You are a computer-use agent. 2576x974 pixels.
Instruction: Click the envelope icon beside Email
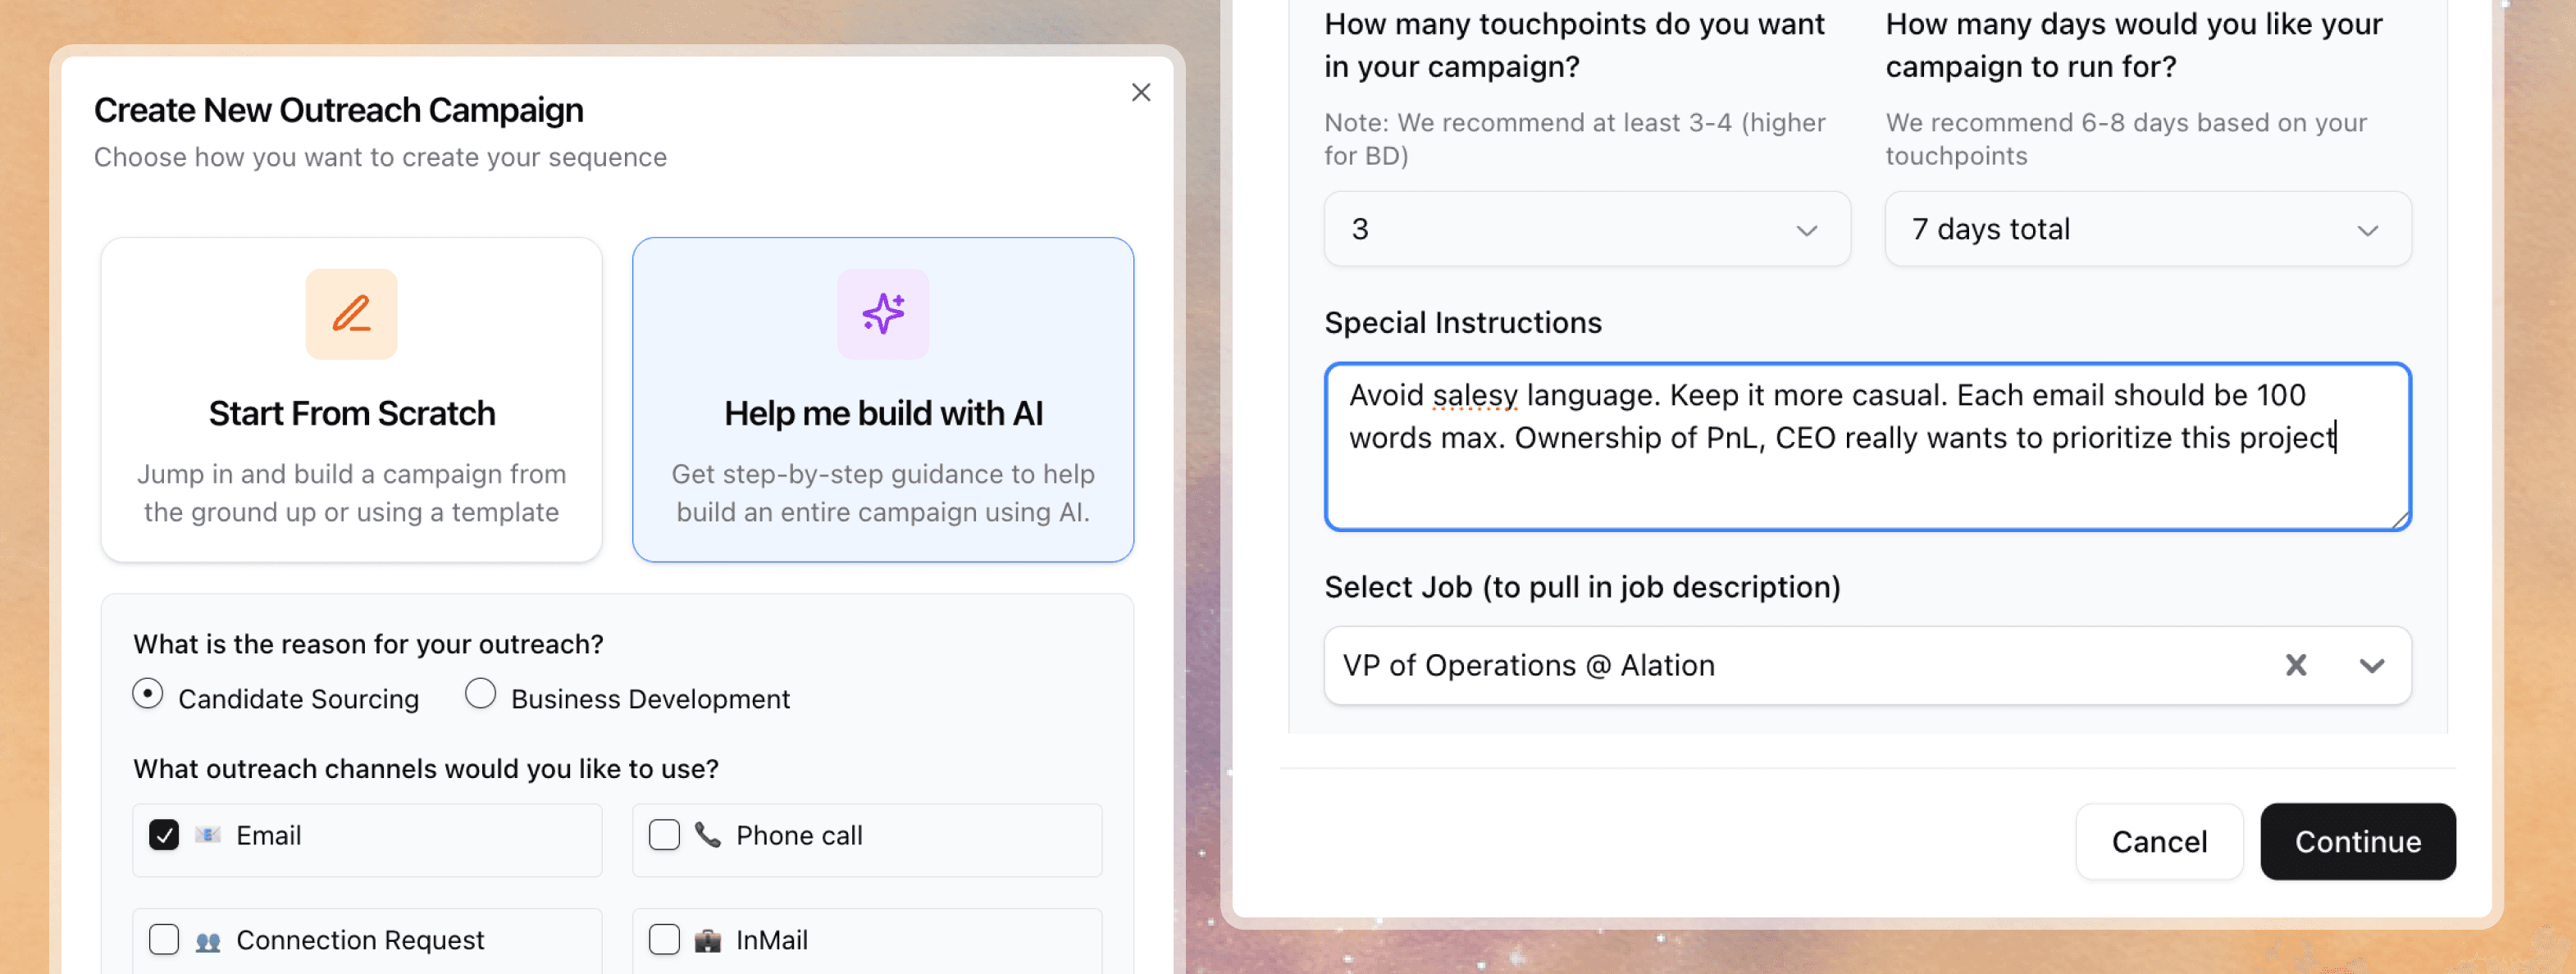(208, 835)
